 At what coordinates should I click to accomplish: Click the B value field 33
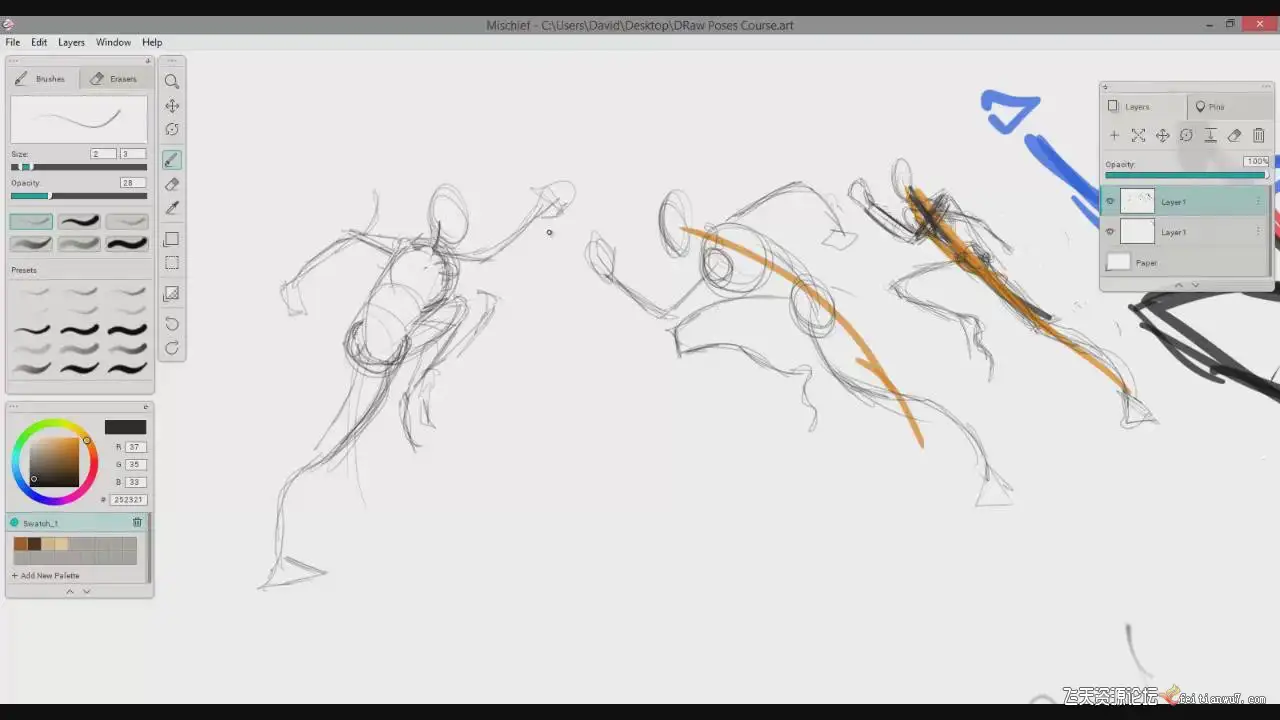(135, 482)
